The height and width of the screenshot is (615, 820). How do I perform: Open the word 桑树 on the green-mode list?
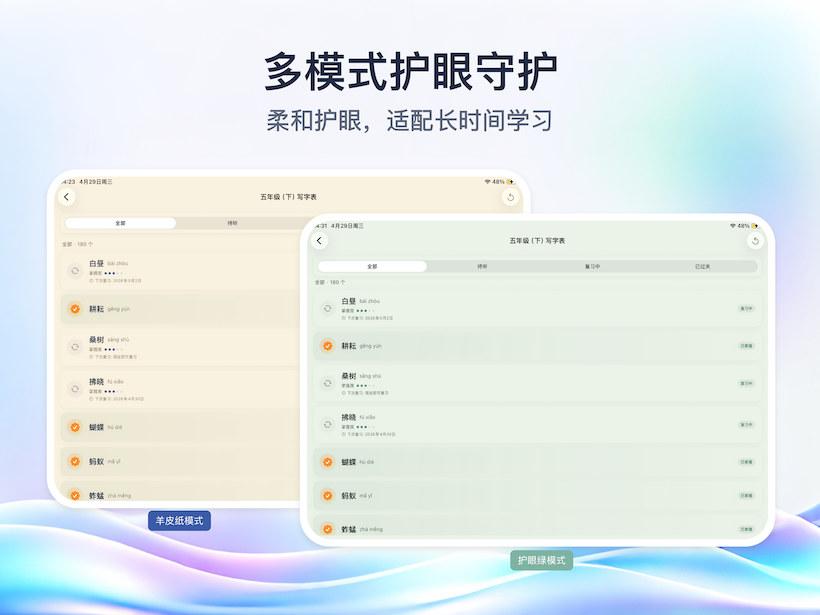pos(349,376)
